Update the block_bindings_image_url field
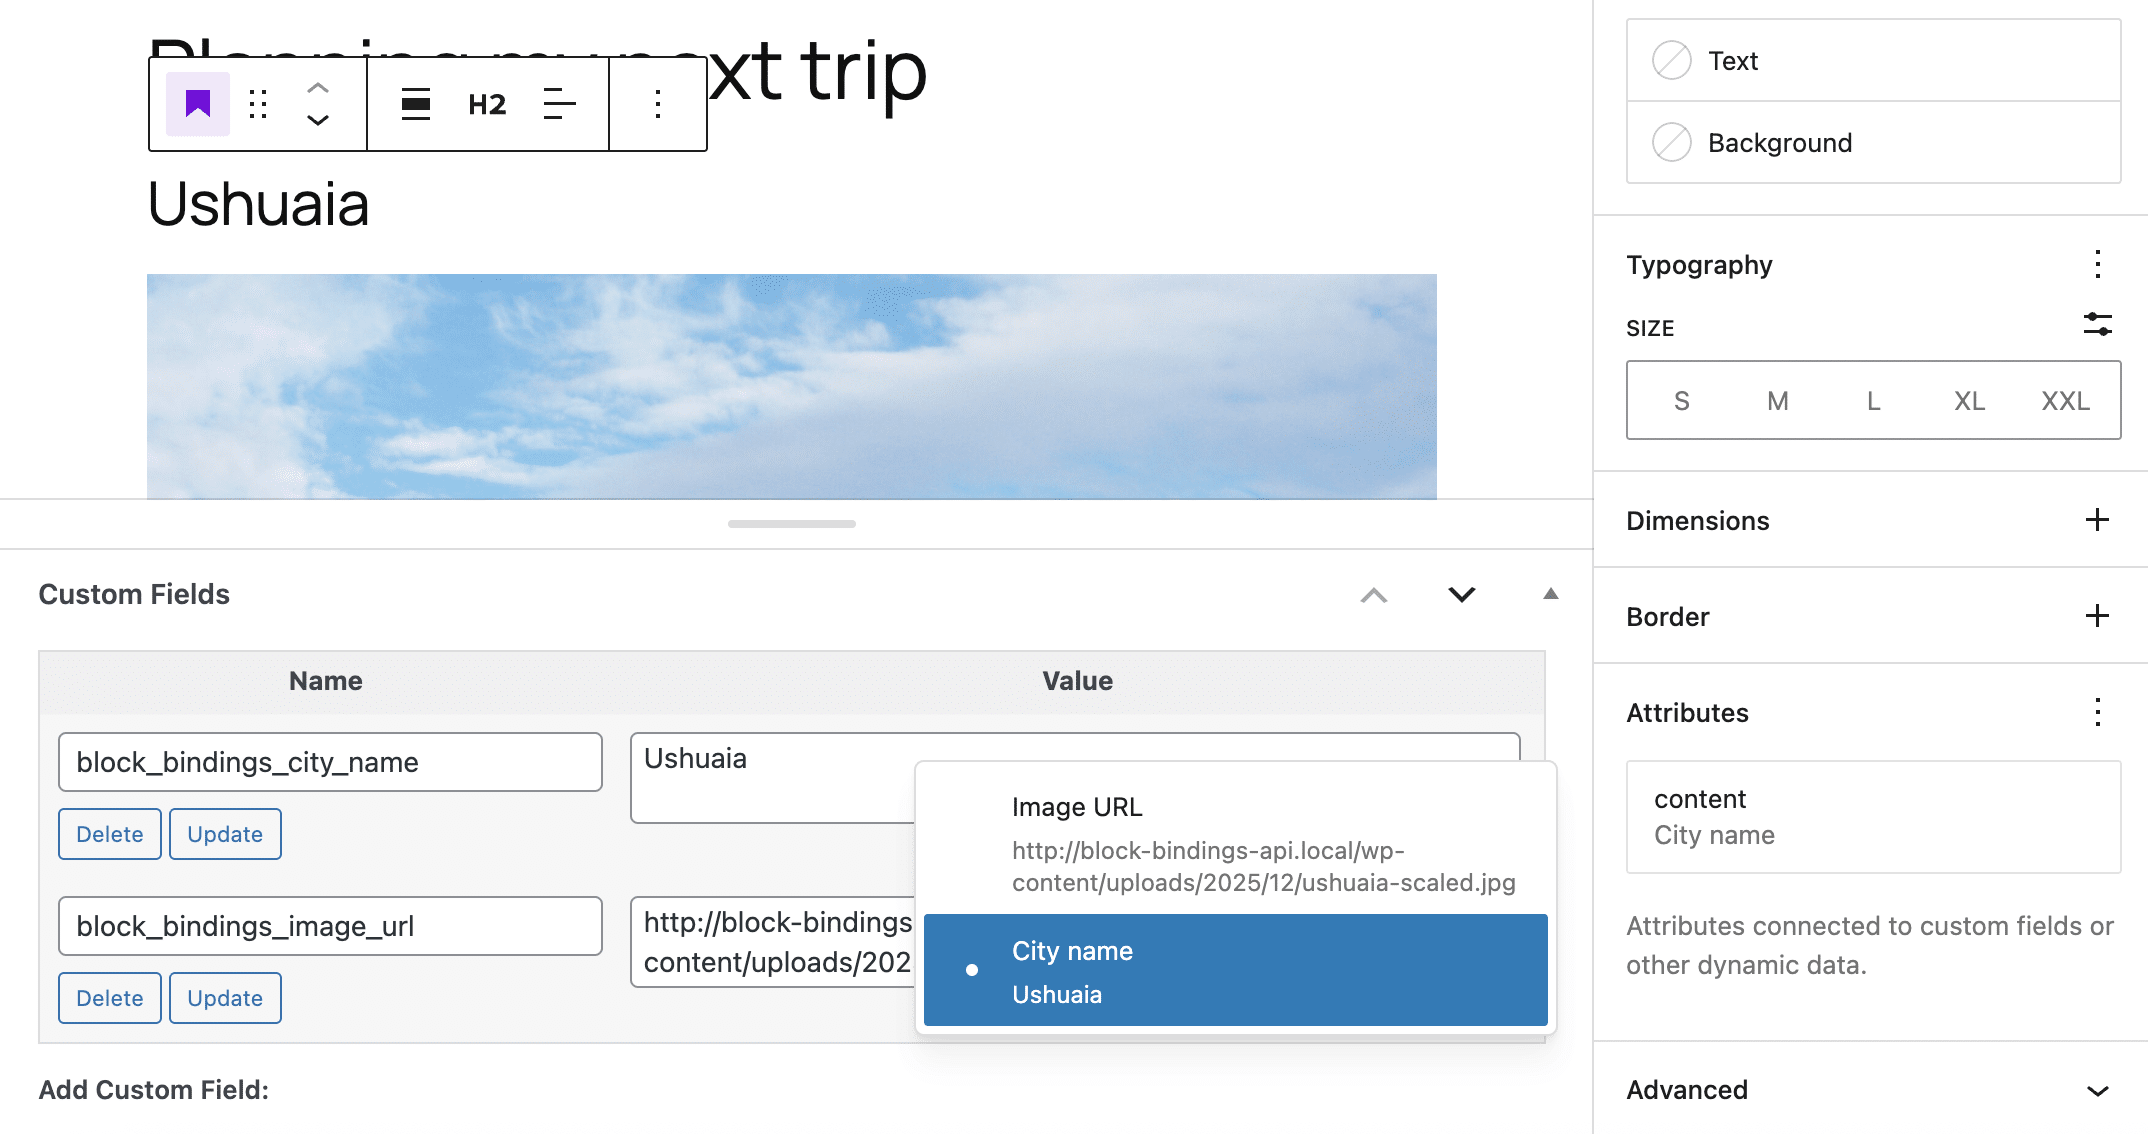This screenshot has width=2148, height=1134. coord(225,997)
